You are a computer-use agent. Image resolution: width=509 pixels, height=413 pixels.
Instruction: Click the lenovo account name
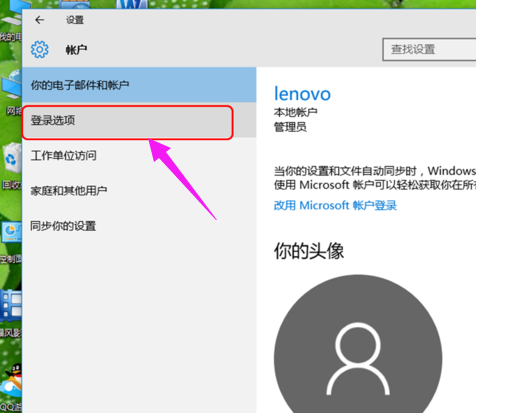pos(302,93)
